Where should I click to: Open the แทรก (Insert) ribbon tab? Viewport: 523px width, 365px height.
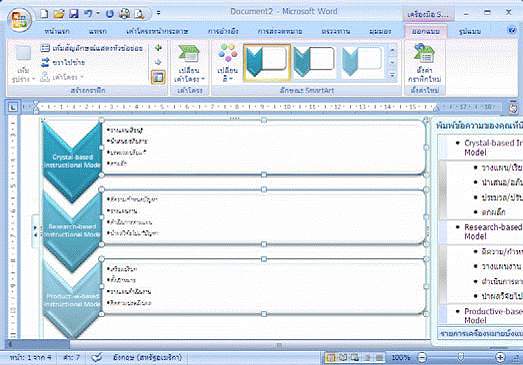[98, 31]
